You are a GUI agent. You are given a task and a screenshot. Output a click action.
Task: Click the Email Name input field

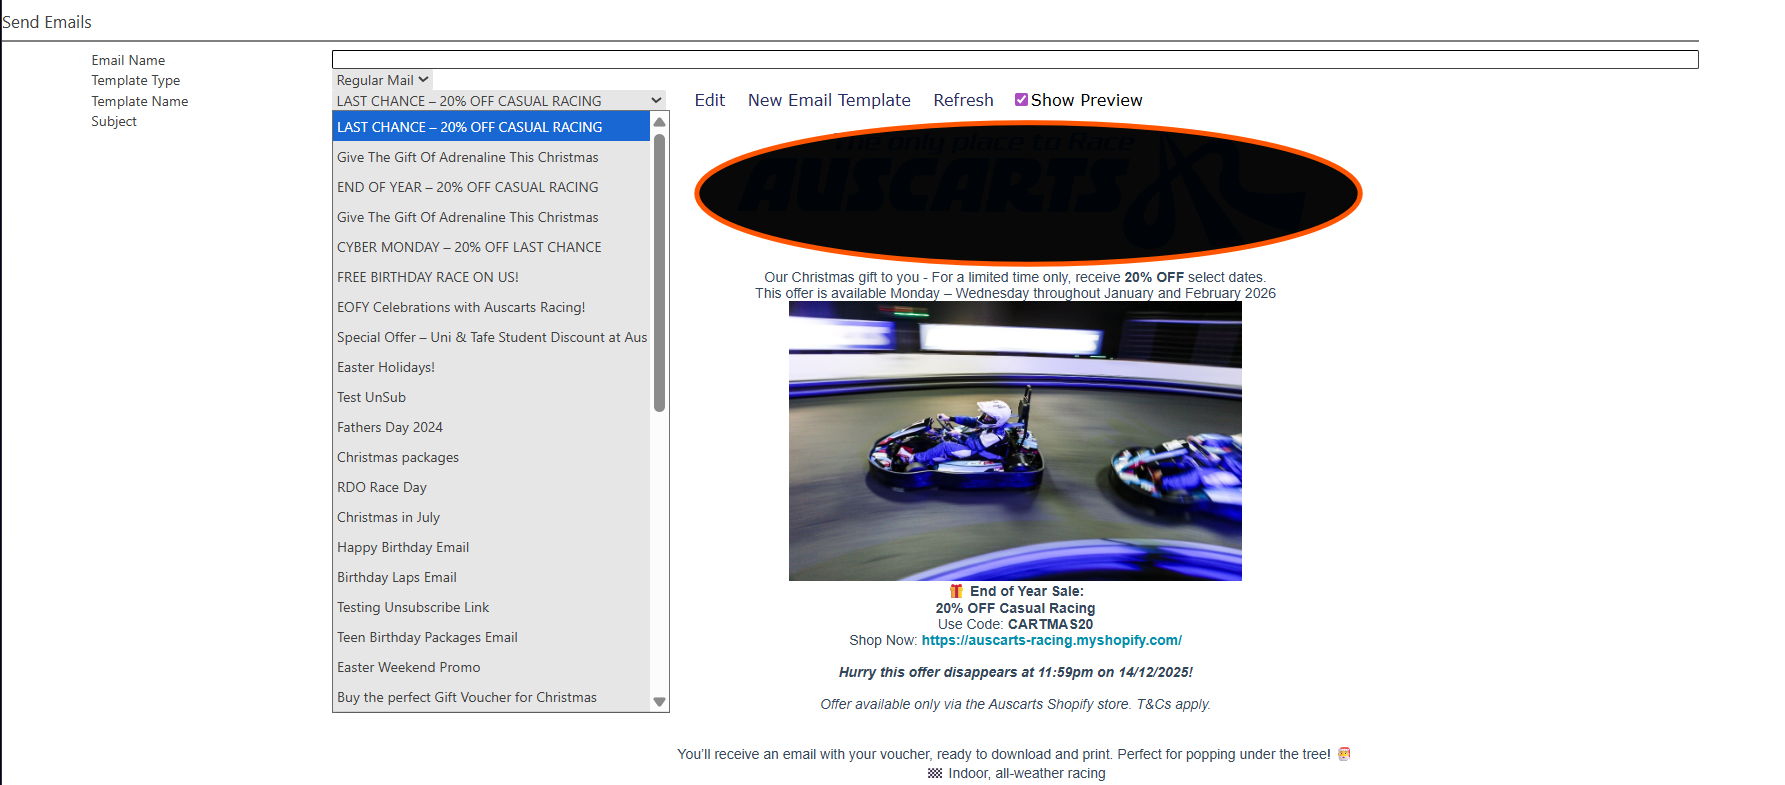1014,60
